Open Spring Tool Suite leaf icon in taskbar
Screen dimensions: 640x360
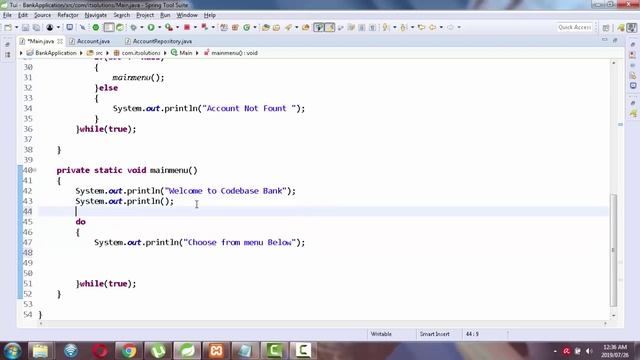(187, 351)
